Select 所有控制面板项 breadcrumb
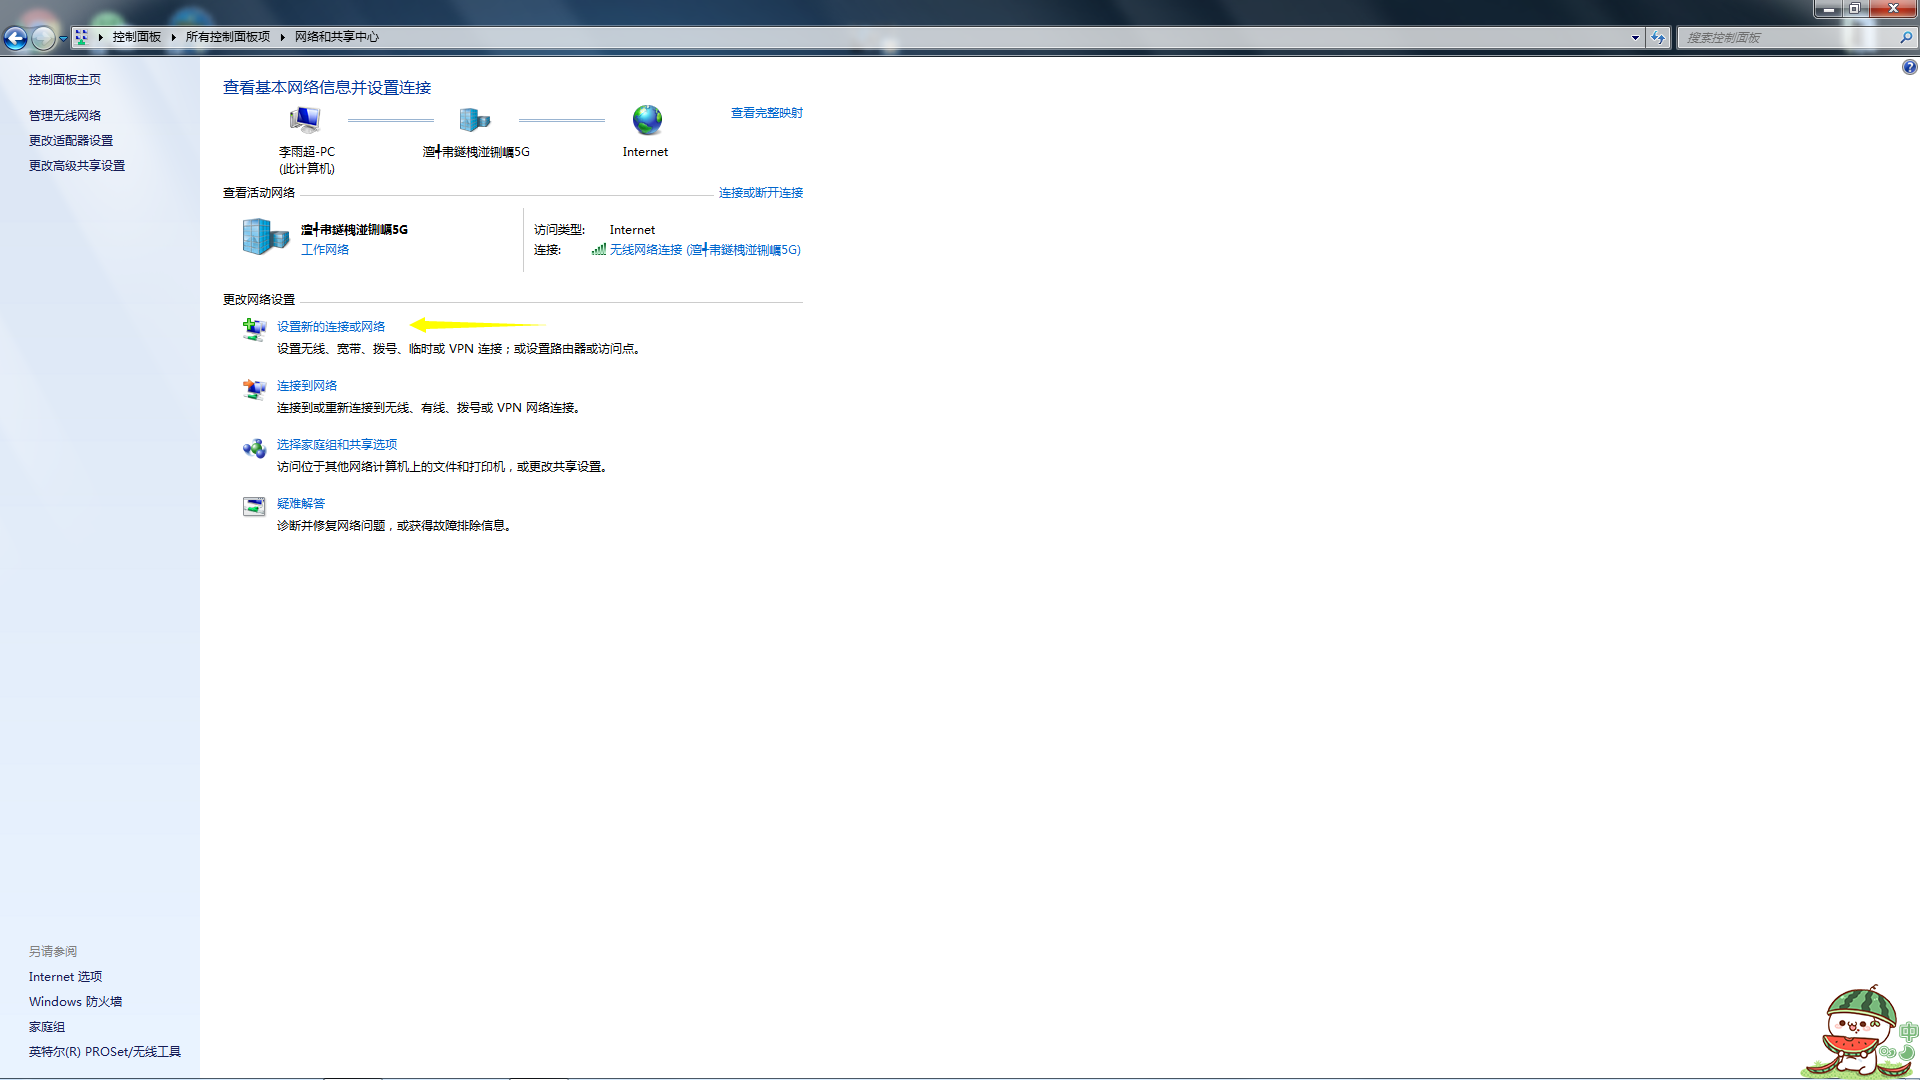 [x=228, y=37]
